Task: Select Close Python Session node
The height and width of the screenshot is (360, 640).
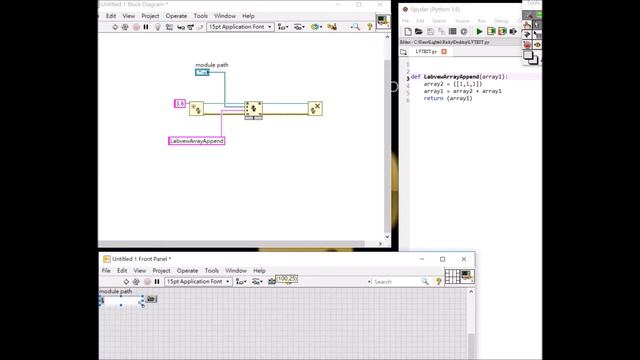Action: [x=315, y=109]
